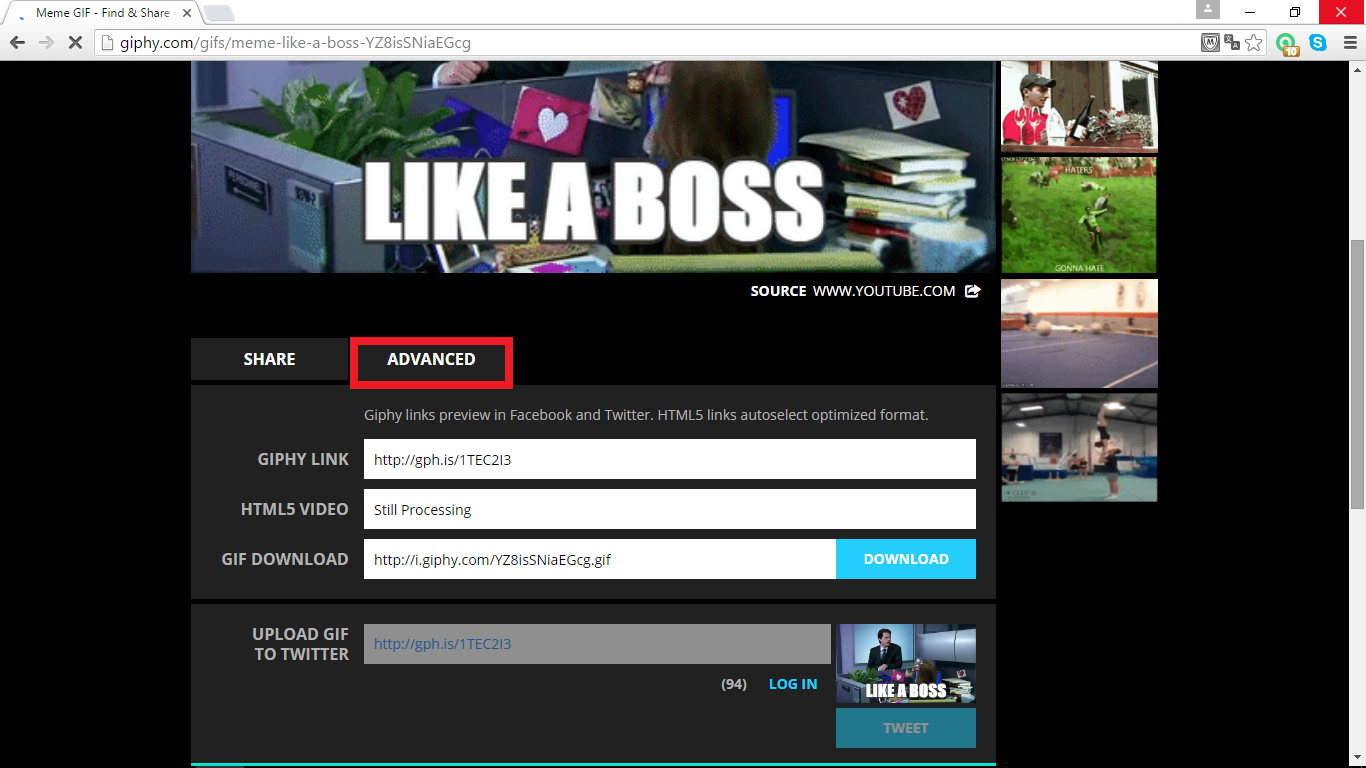This screenshot has width=1366, height=768.
Task: Open the gym balls related GIF thumbnail
Action: point(1079,333)
